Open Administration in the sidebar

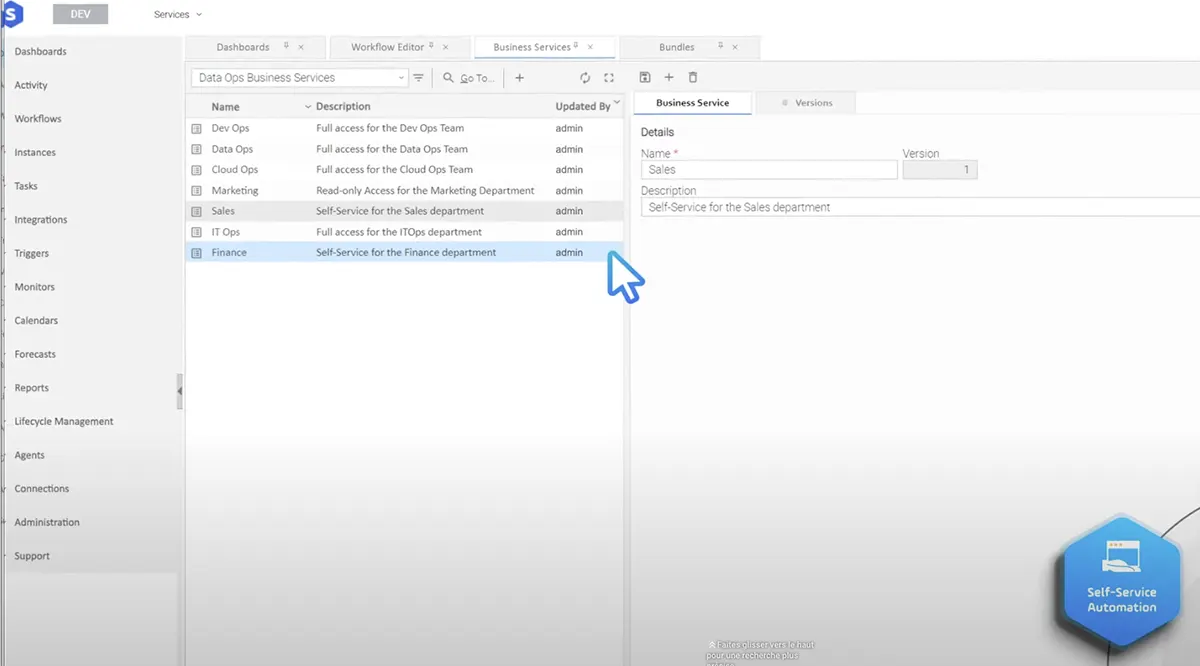point(47,522)
